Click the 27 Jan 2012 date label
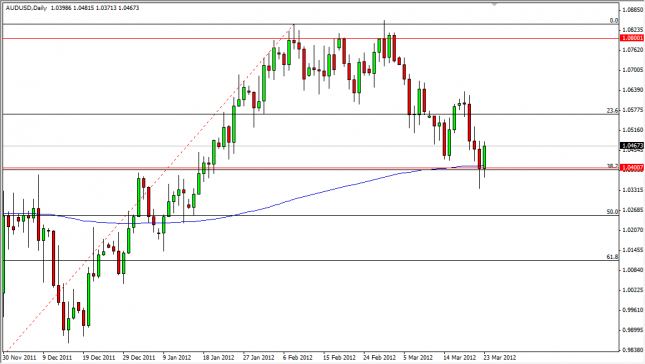The height and width of the screenshot is (364, 645). coord(259,357)
